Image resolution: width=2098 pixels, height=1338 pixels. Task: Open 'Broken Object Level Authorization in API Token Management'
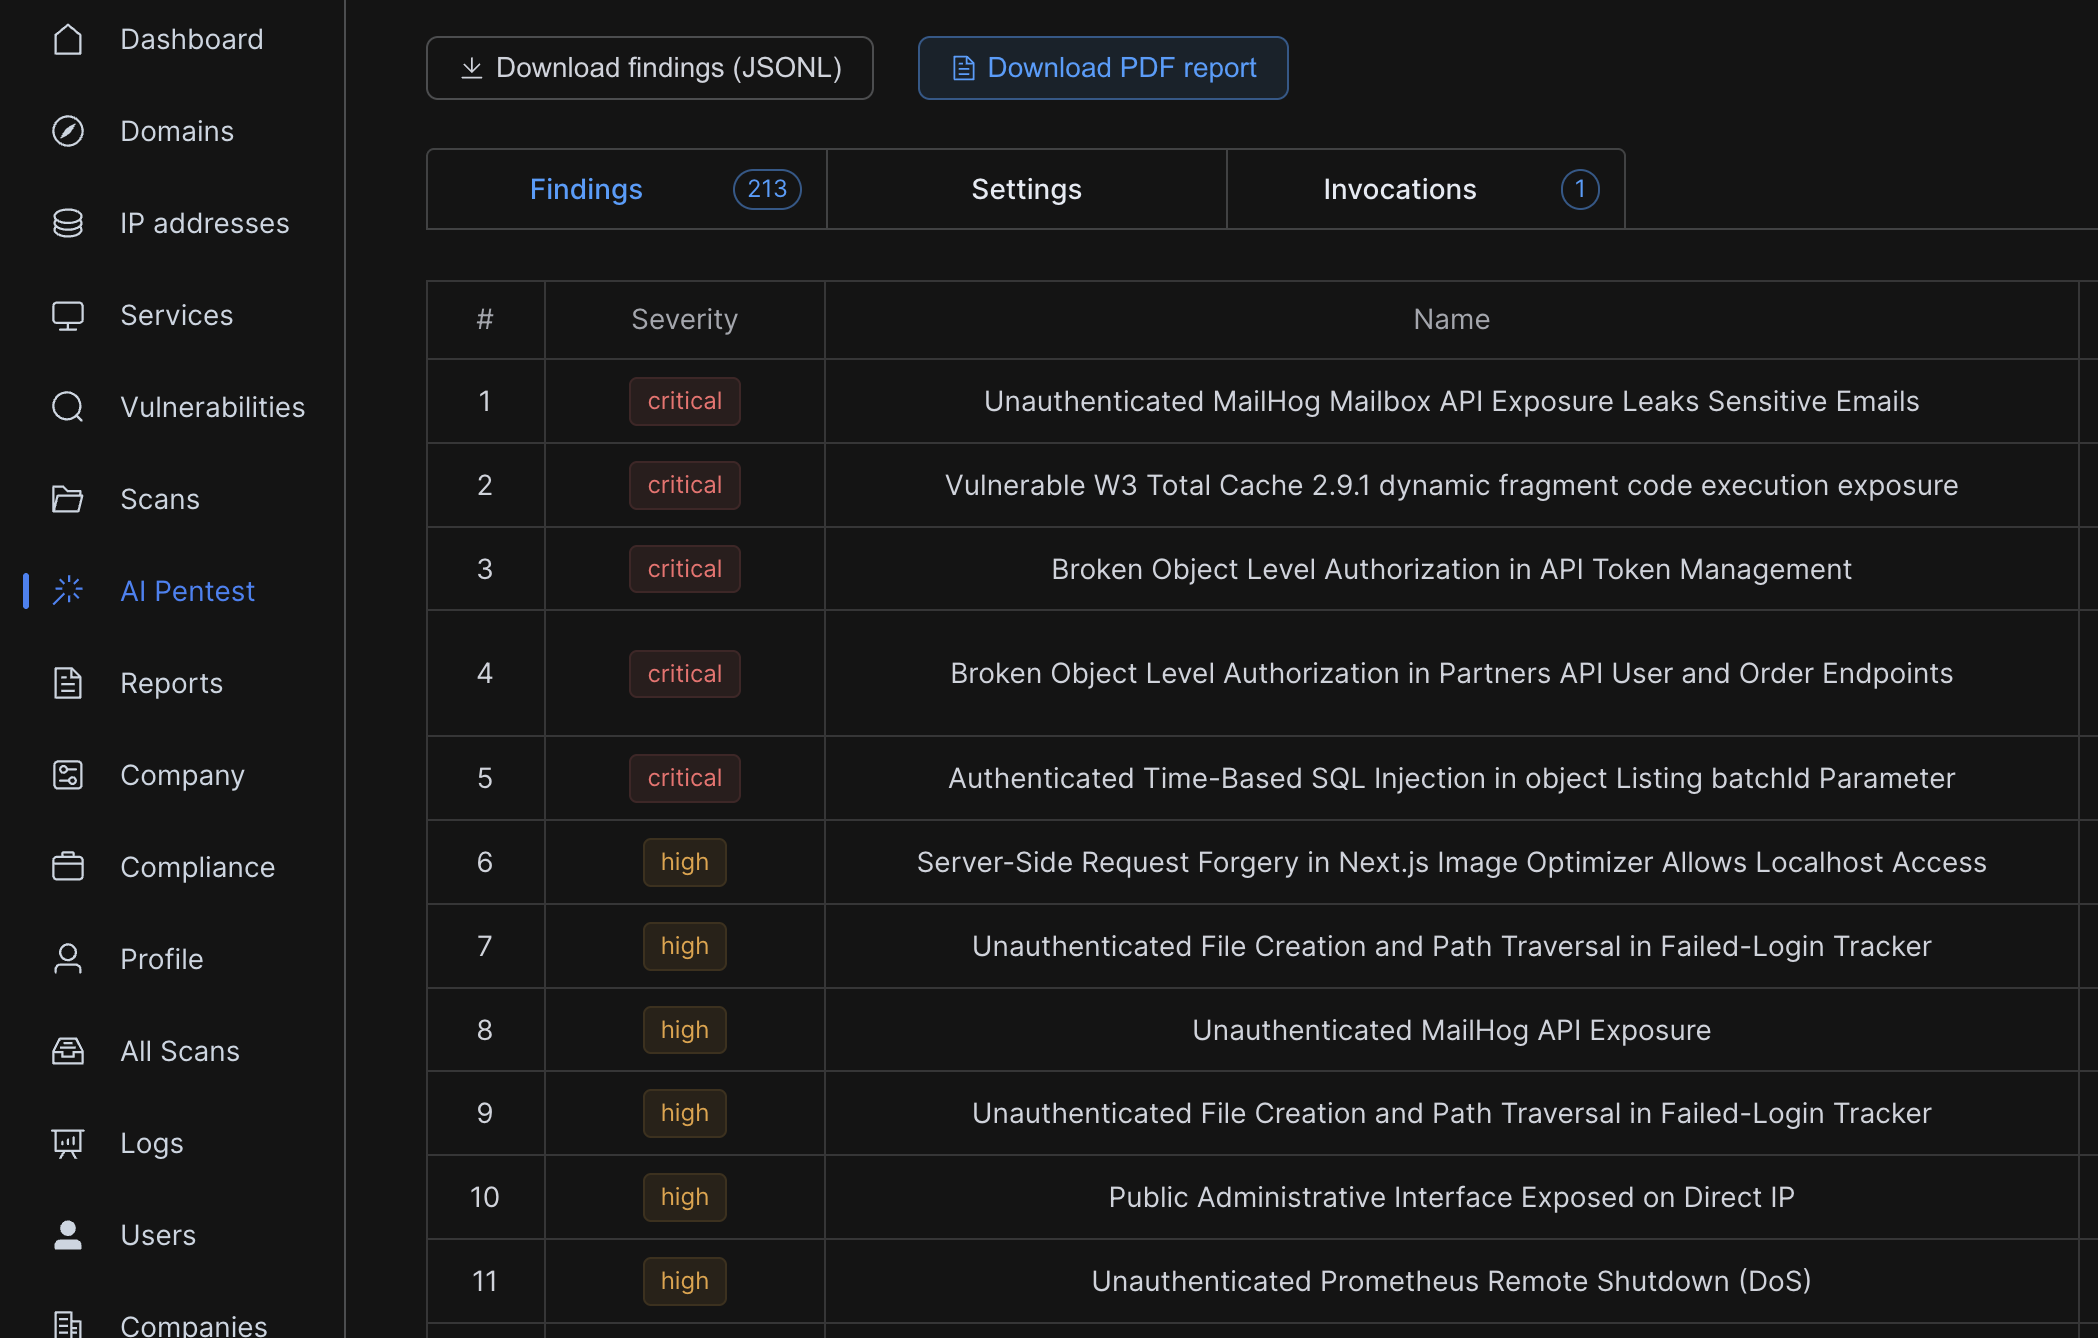click(1452, 569)
